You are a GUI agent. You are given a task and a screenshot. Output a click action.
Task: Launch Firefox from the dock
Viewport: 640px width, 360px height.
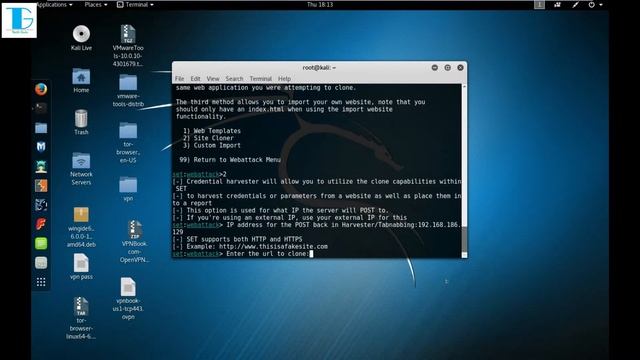[x=41, y=89]
